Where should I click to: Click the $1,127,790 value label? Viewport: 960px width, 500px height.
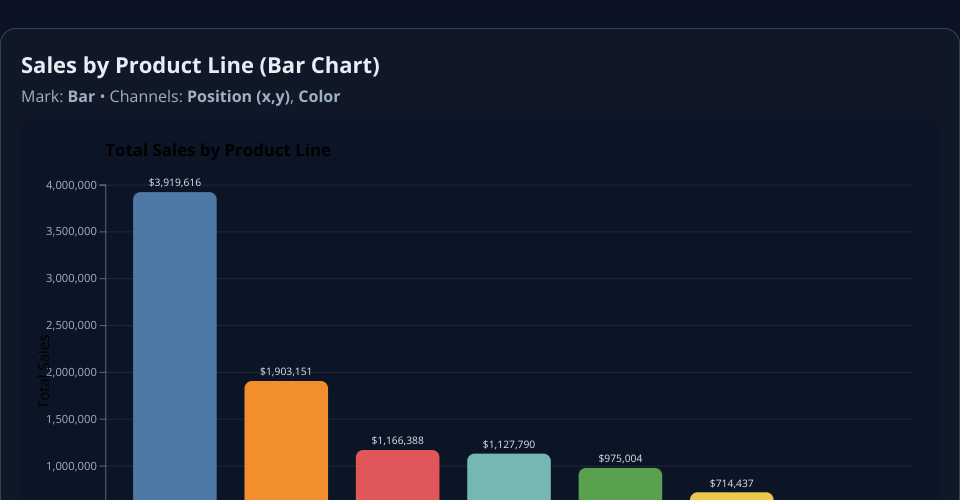(x=509, y=444)
